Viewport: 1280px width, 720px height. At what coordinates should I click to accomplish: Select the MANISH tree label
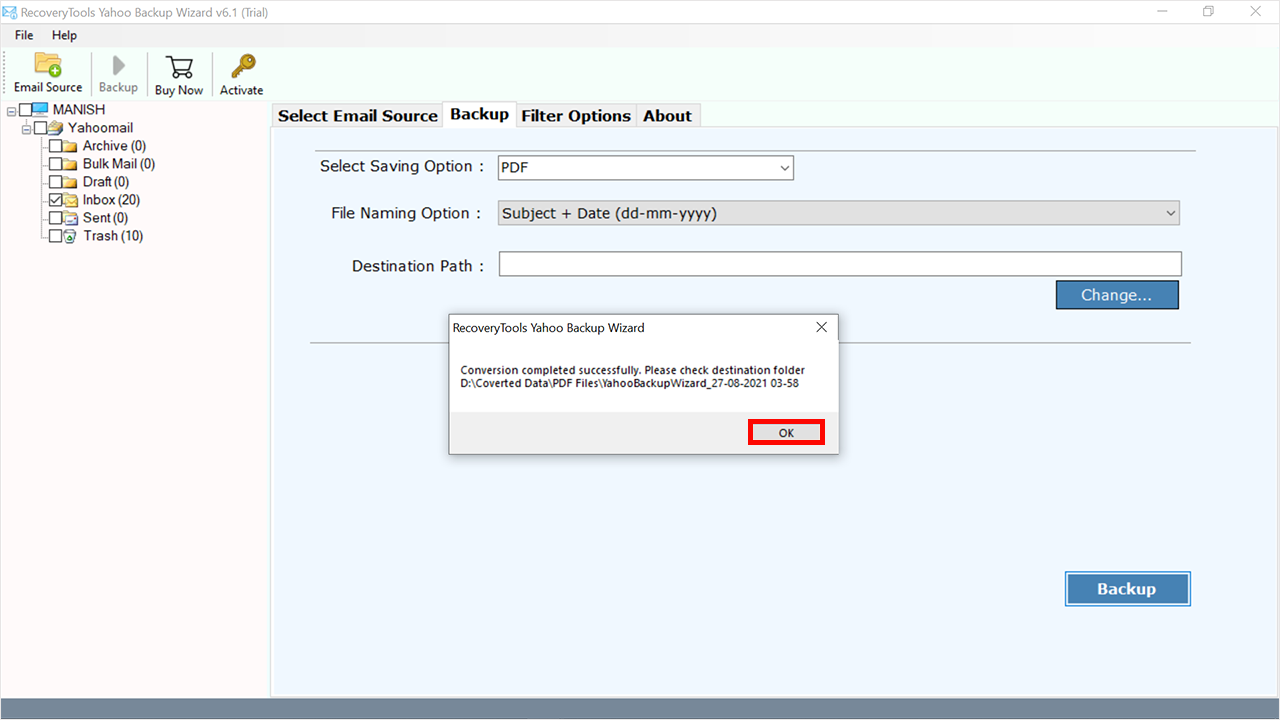tap(79, 110)
